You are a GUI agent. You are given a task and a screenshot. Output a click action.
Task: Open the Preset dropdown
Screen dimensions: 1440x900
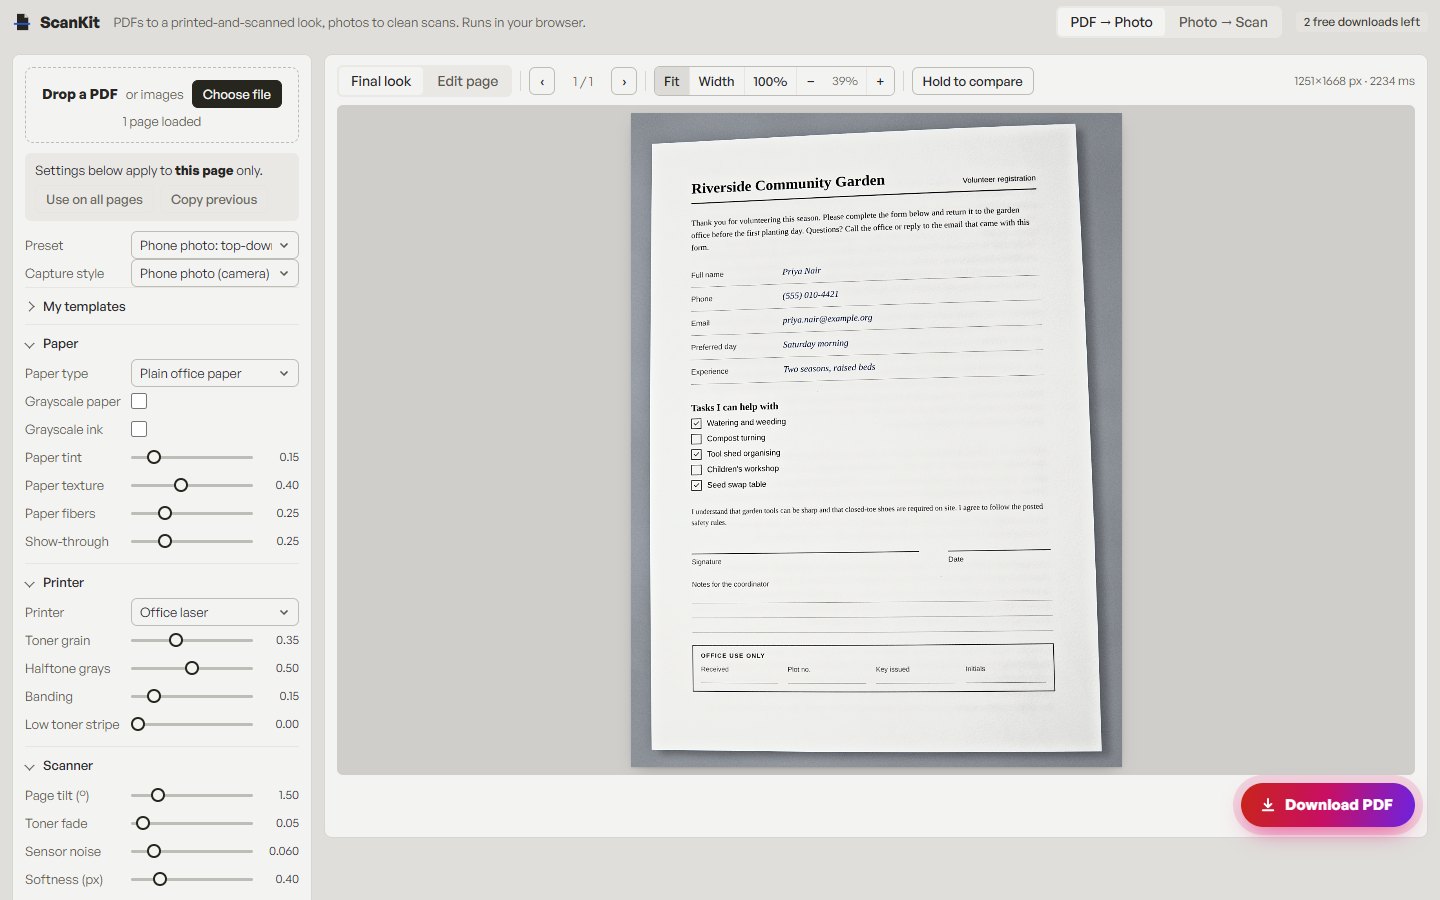(215, 245)
